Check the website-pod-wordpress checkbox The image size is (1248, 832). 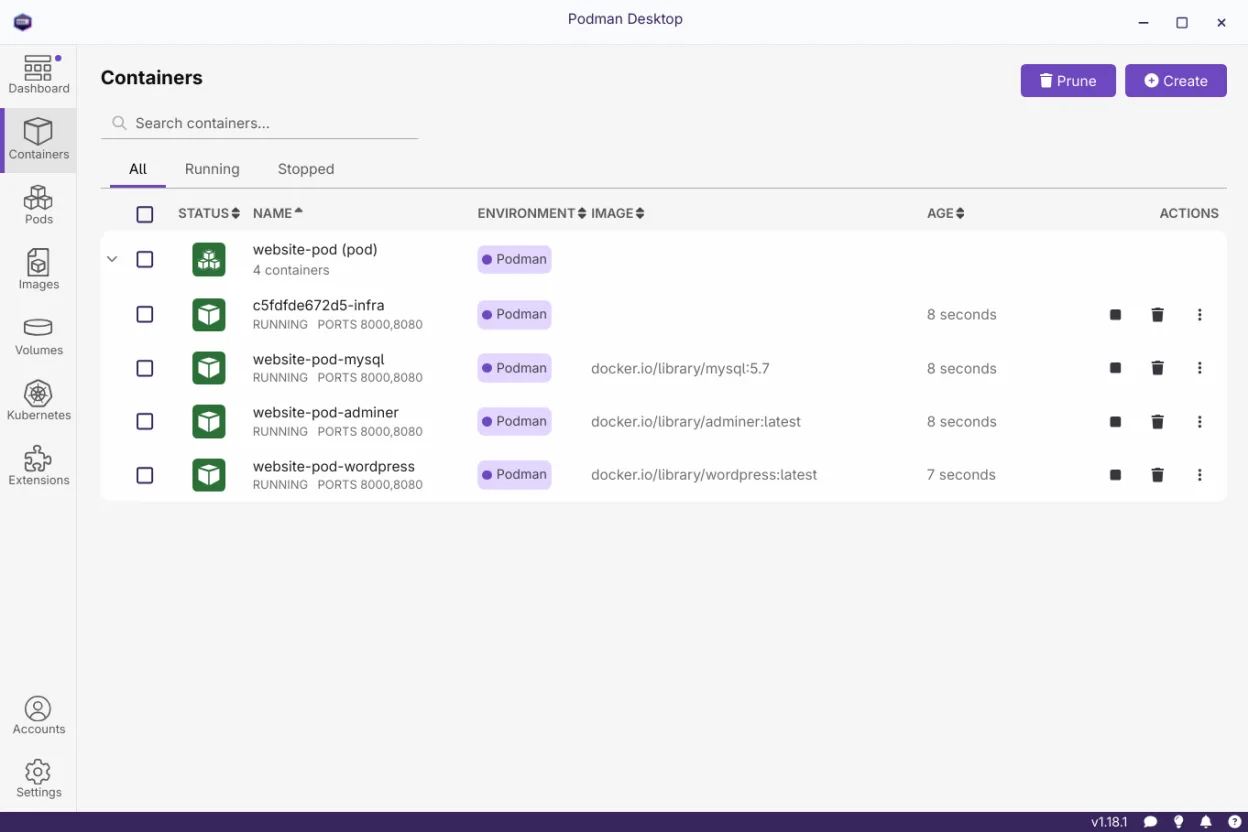point(145,475)
